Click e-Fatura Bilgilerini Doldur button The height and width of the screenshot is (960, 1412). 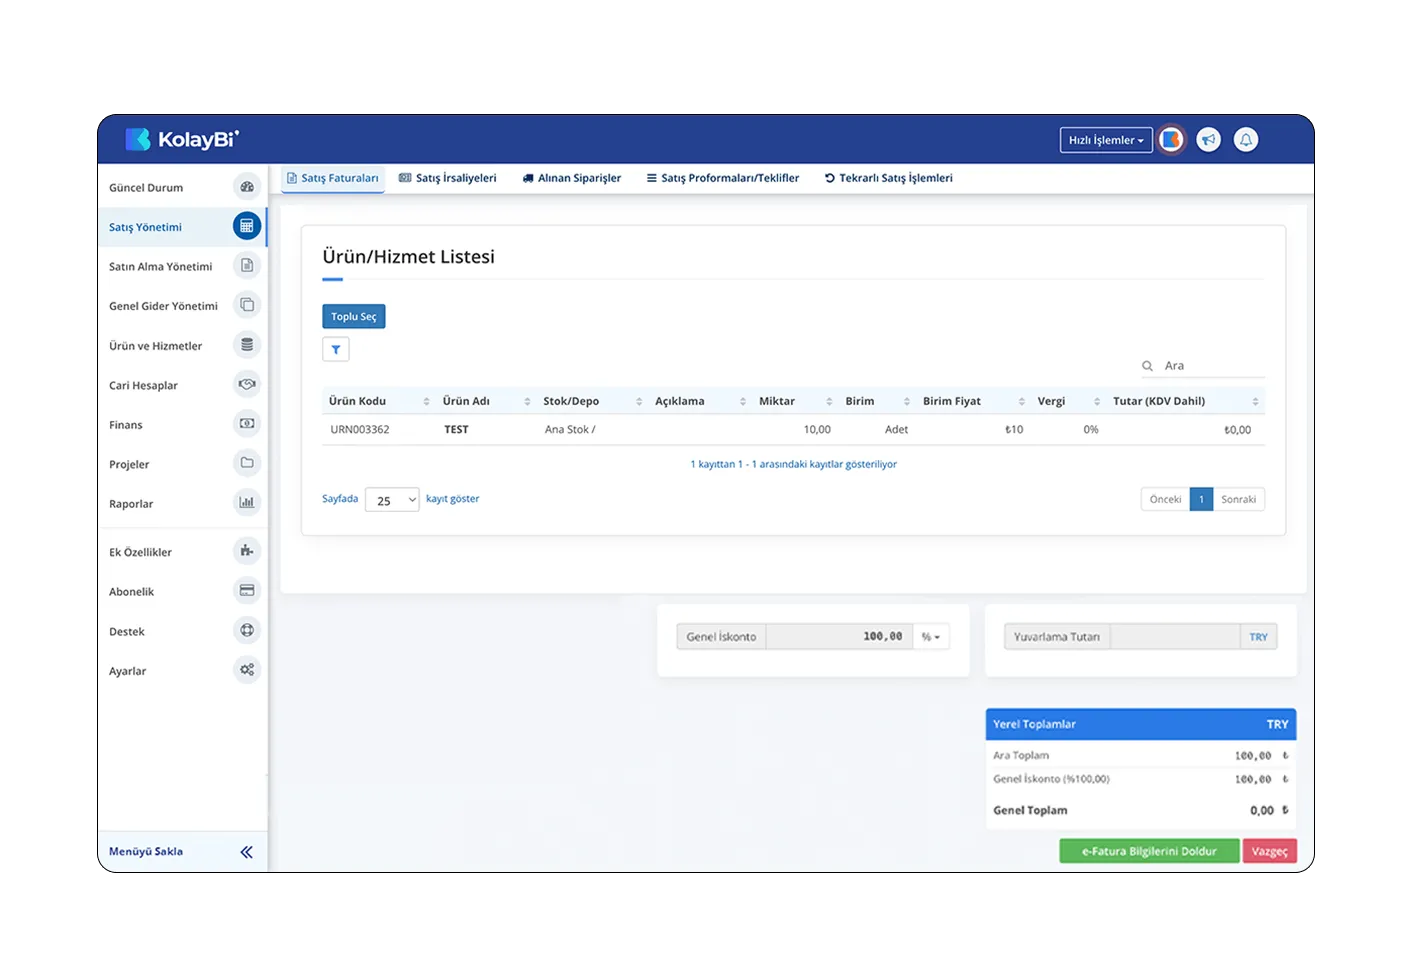coord(1149,851)
